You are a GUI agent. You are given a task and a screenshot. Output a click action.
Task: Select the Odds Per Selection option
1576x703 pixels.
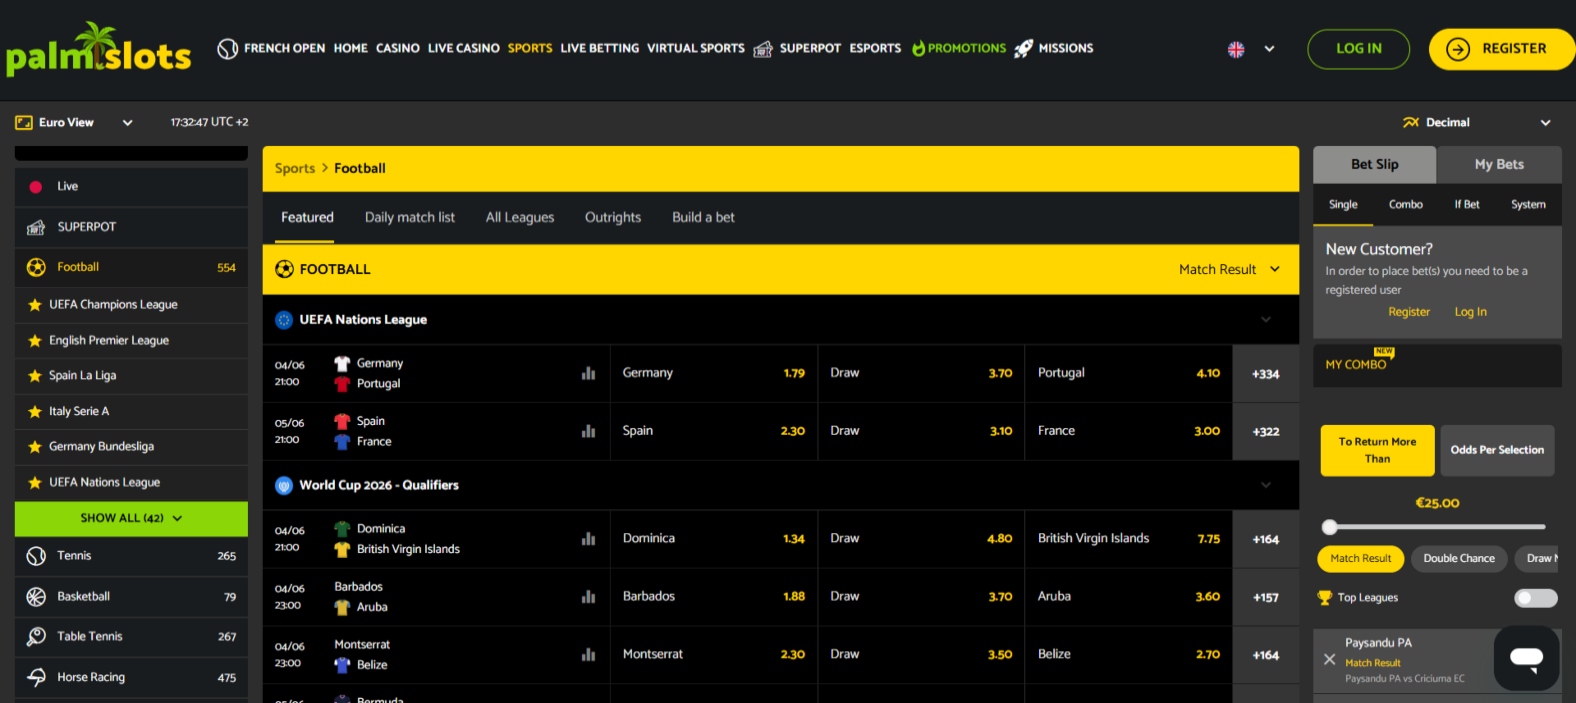point(1497,450)
